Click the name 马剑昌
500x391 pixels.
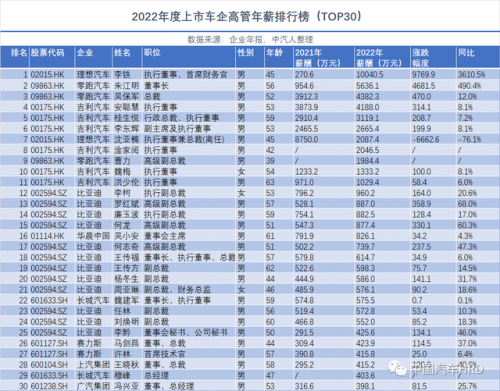point(126,343)
